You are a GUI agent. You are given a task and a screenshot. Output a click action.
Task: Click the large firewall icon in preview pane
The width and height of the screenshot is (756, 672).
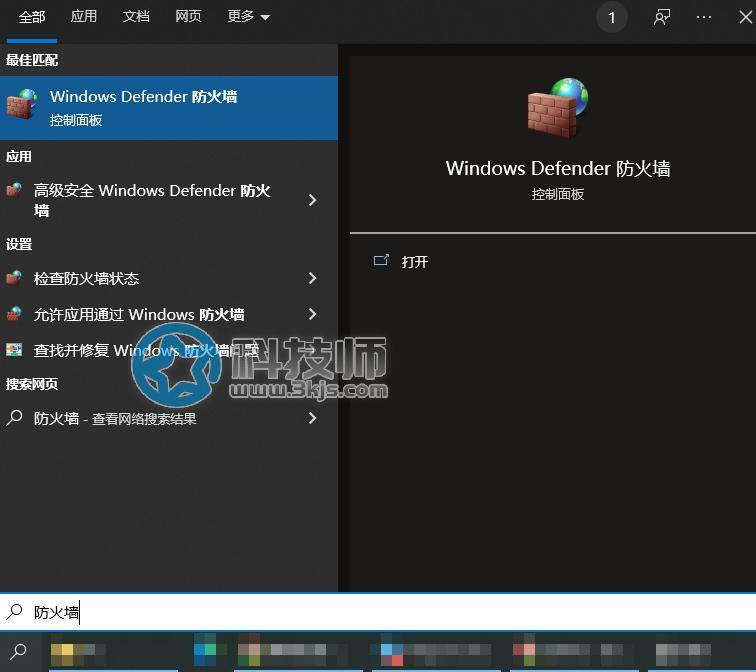coord(558,108)
